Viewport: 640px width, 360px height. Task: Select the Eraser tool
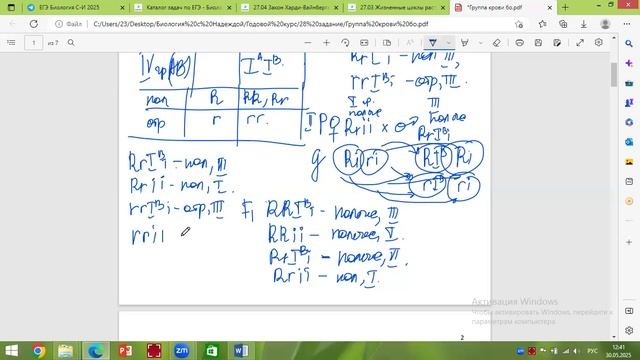(x=496, y=42)
